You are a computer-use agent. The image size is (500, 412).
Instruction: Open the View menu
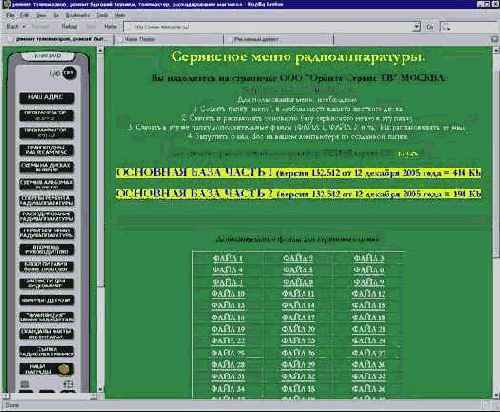point(41,15)
